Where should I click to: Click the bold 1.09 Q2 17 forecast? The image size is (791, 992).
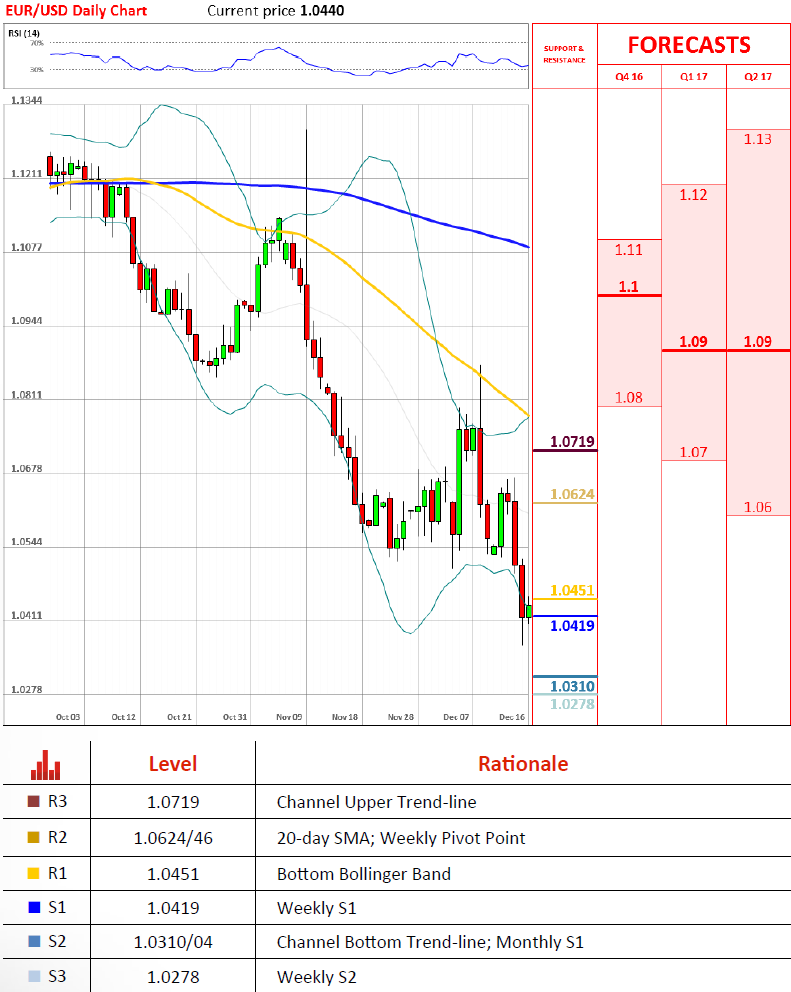[x=757, y=342]
